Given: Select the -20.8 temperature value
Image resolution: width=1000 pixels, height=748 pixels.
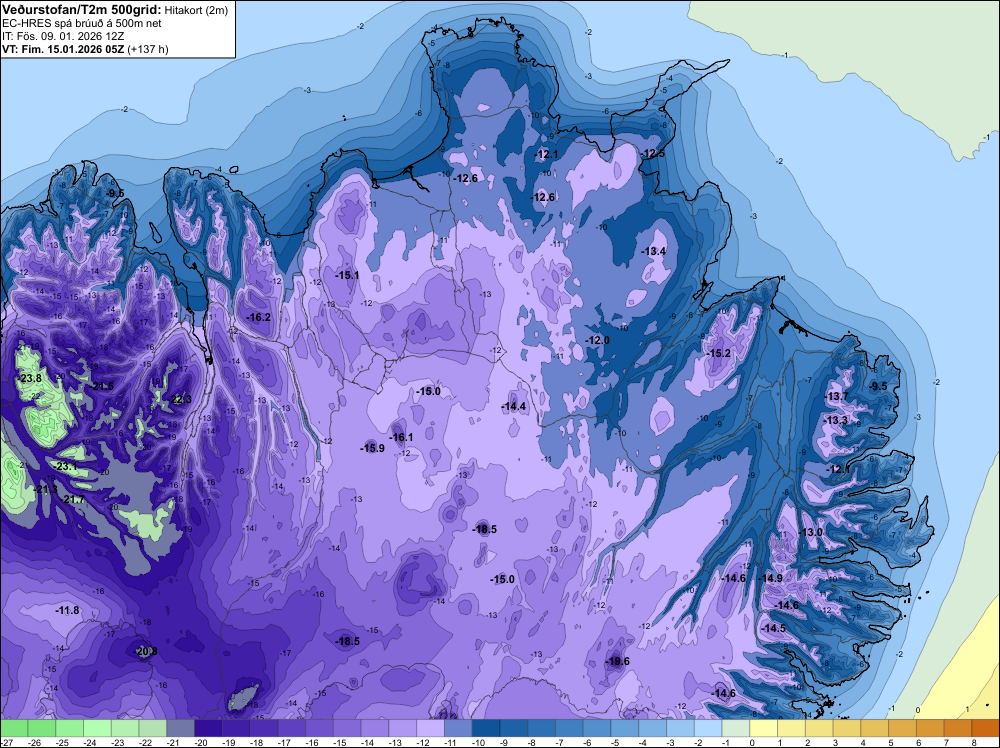Looking at the screenshot, I should point(145,651).
